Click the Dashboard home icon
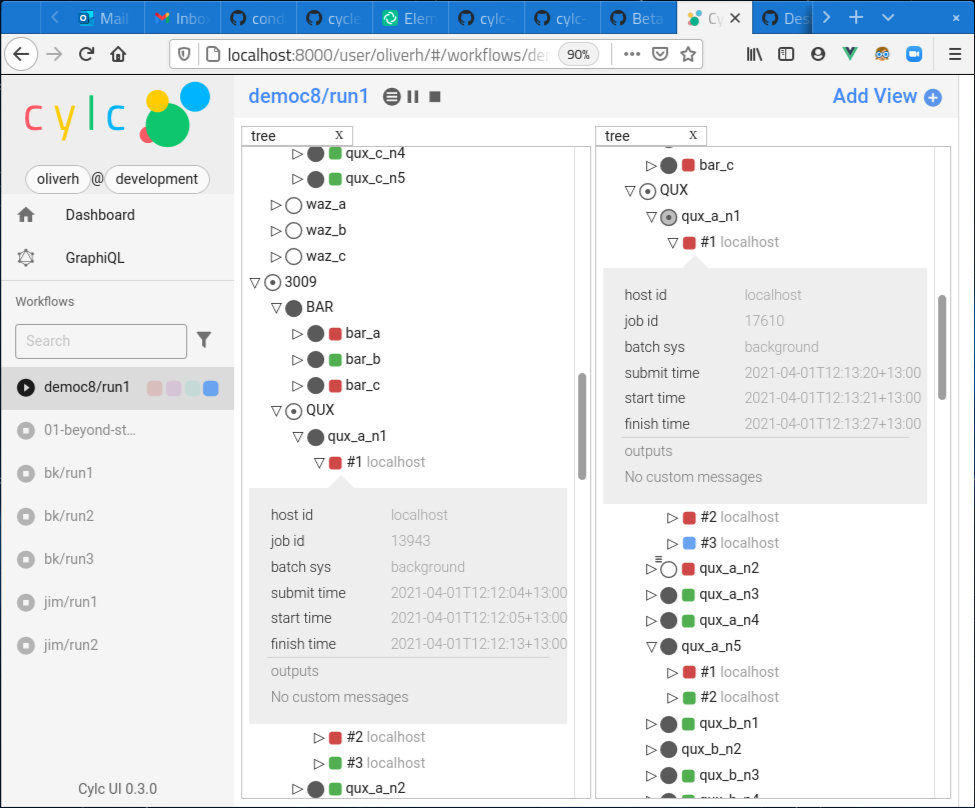The image size is (975, 808). tap(26, 215)
